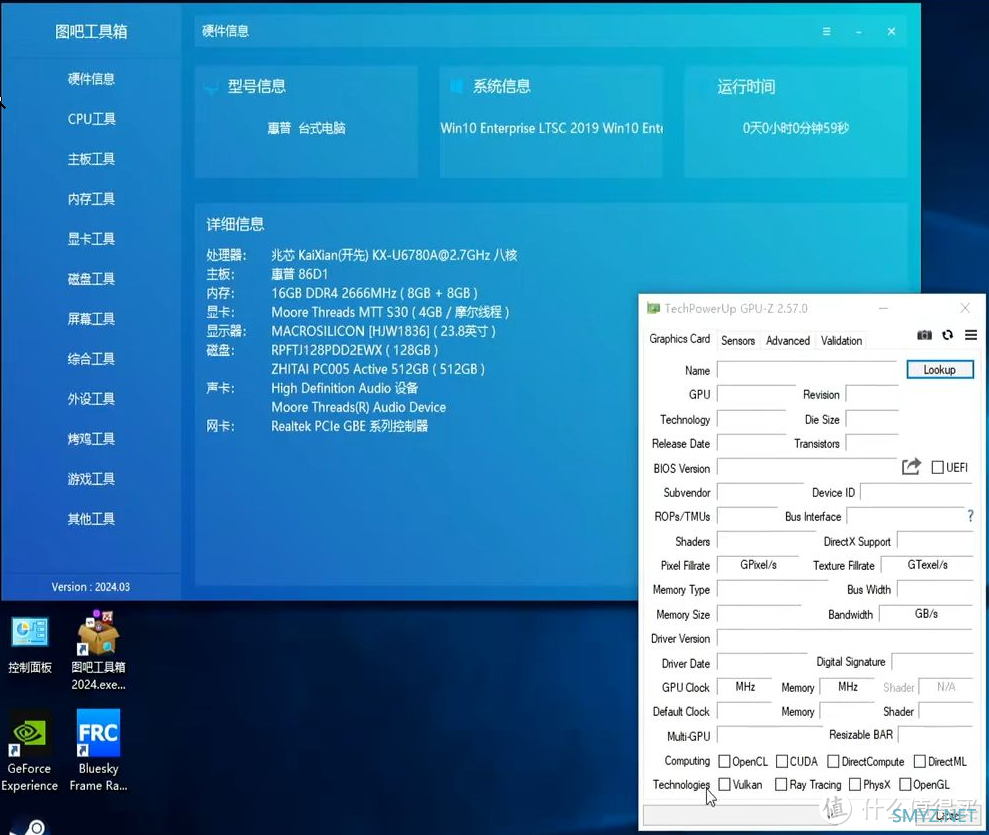
Task: Select 磁盘工具 in the sidebar
Action: tap(91, 279)
